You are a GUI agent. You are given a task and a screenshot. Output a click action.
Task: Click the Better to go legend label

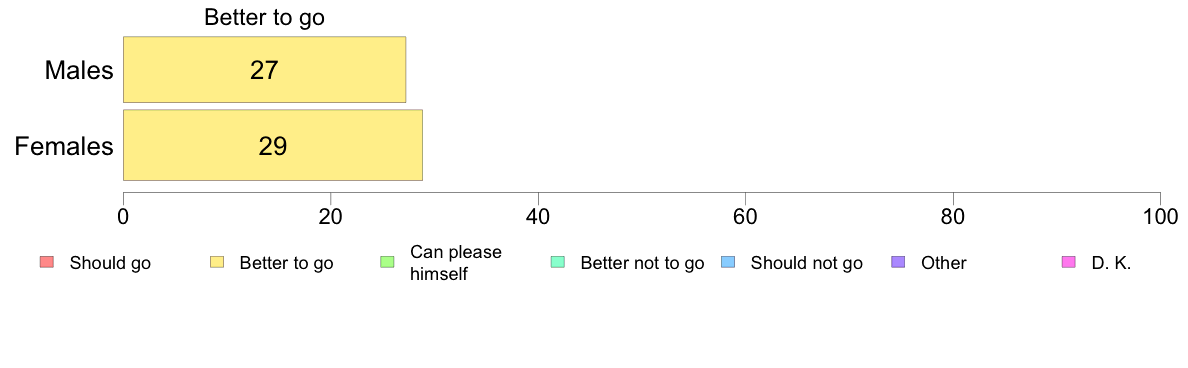[286, 264]
